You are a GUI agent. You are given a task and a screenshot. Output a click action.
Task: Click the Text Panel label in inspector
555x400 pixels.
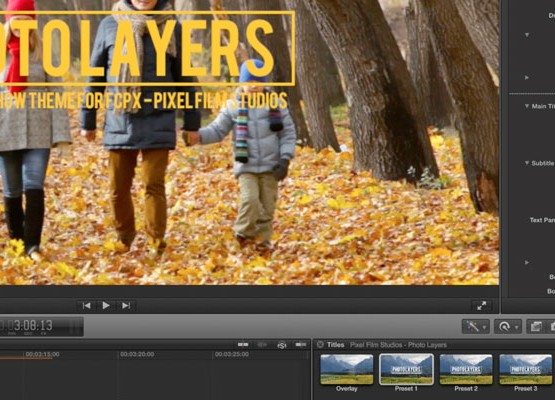tap(542, 220)
